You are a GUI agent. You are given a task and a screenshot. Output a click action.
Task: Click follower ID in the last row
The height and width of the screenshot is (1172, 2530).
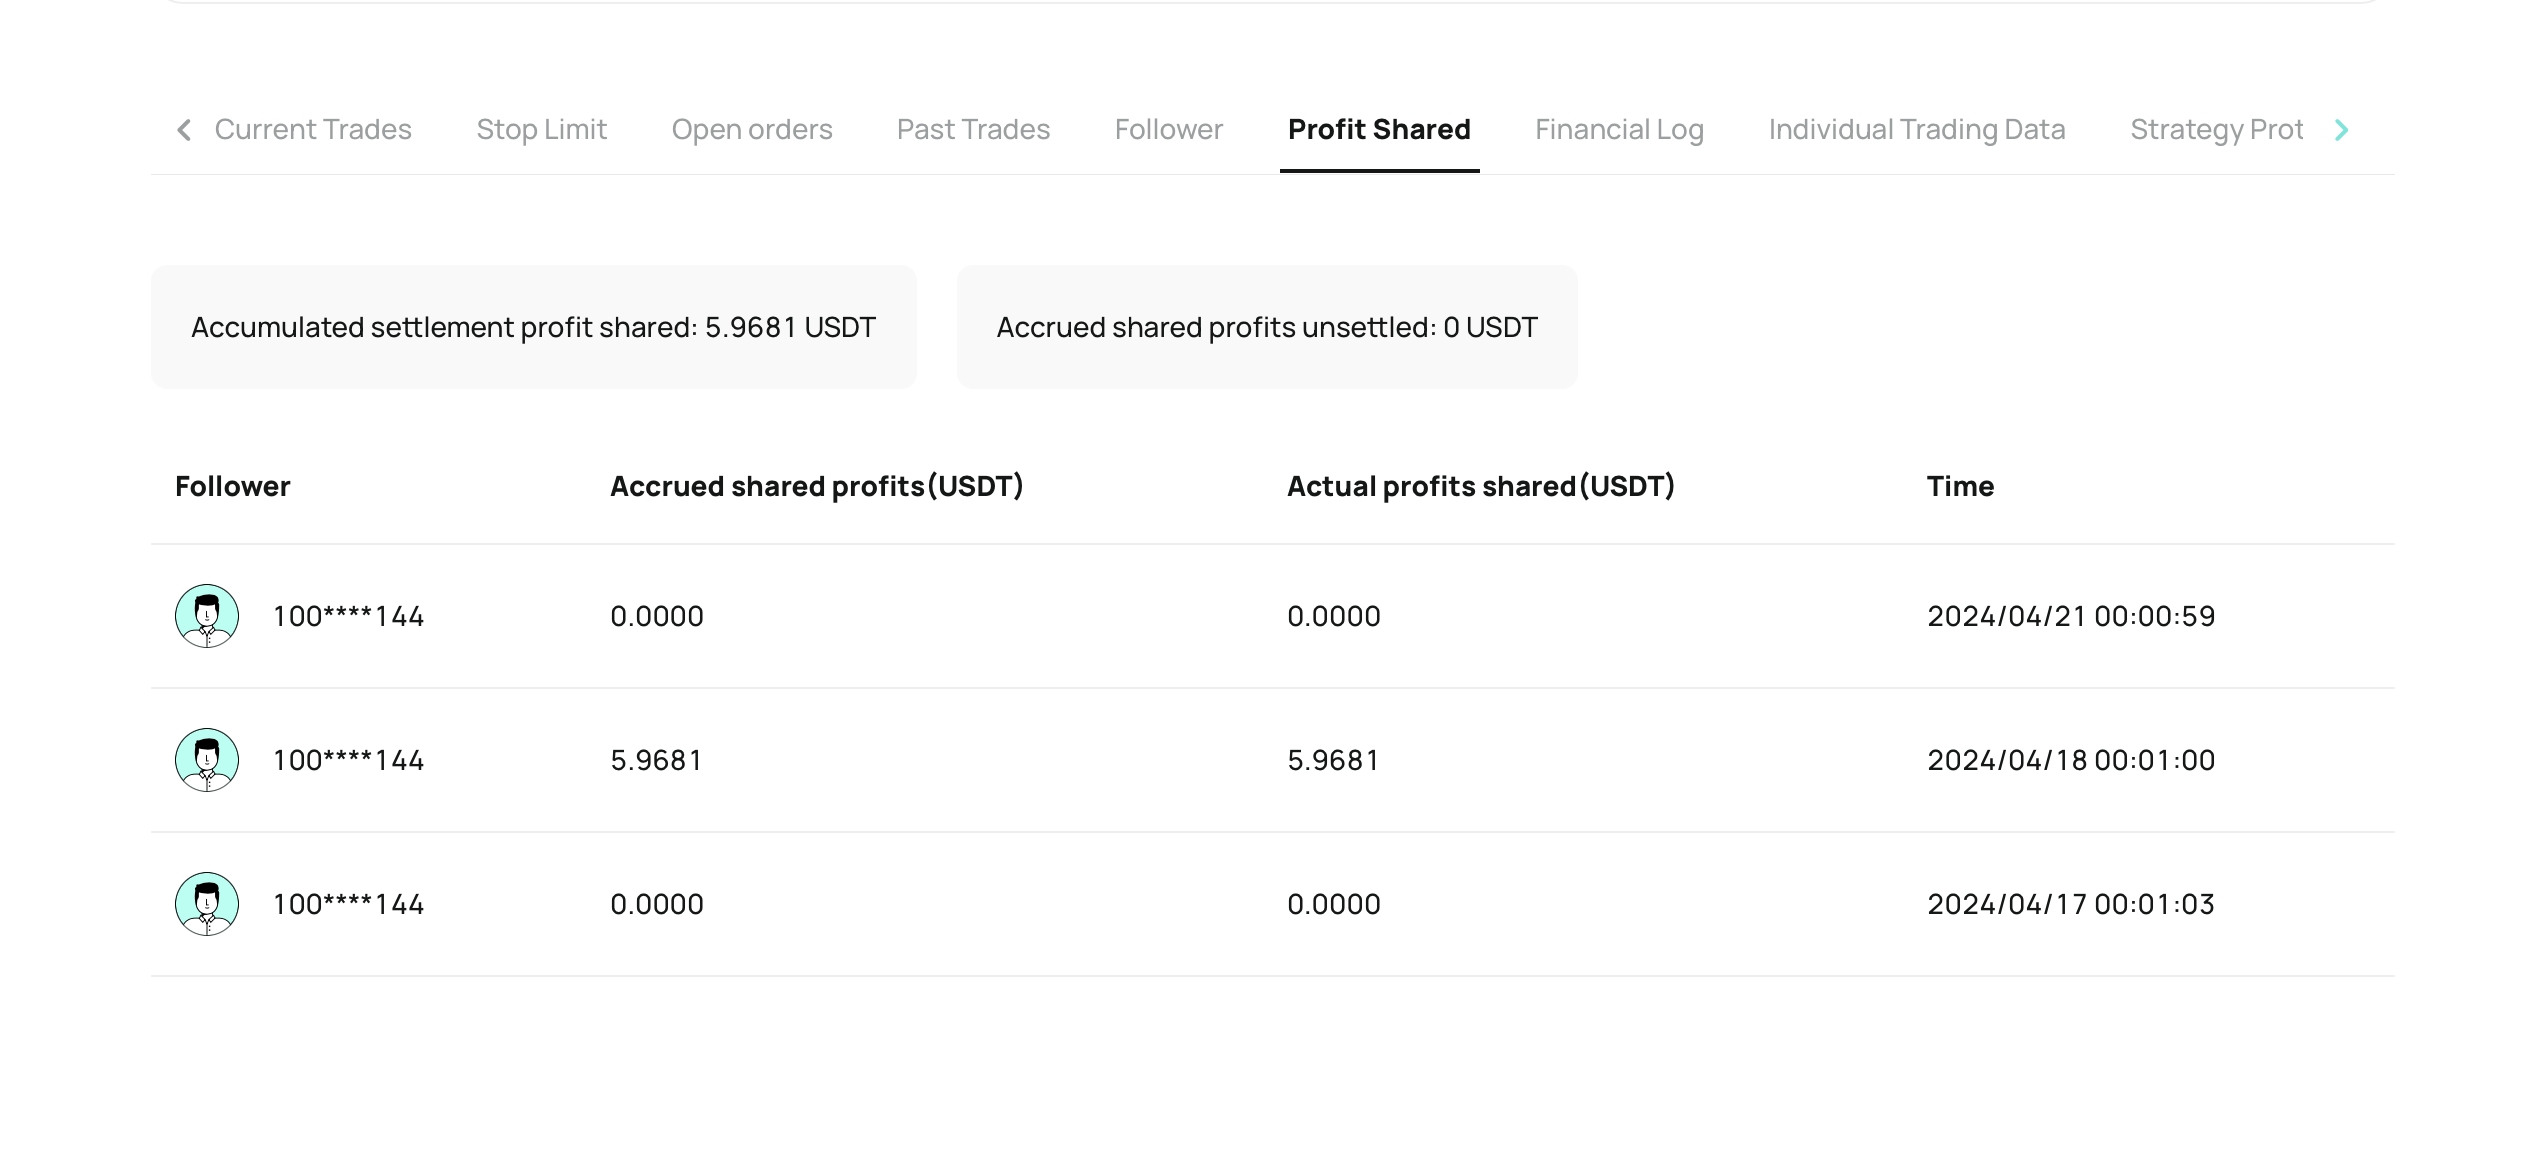[349, 904]
